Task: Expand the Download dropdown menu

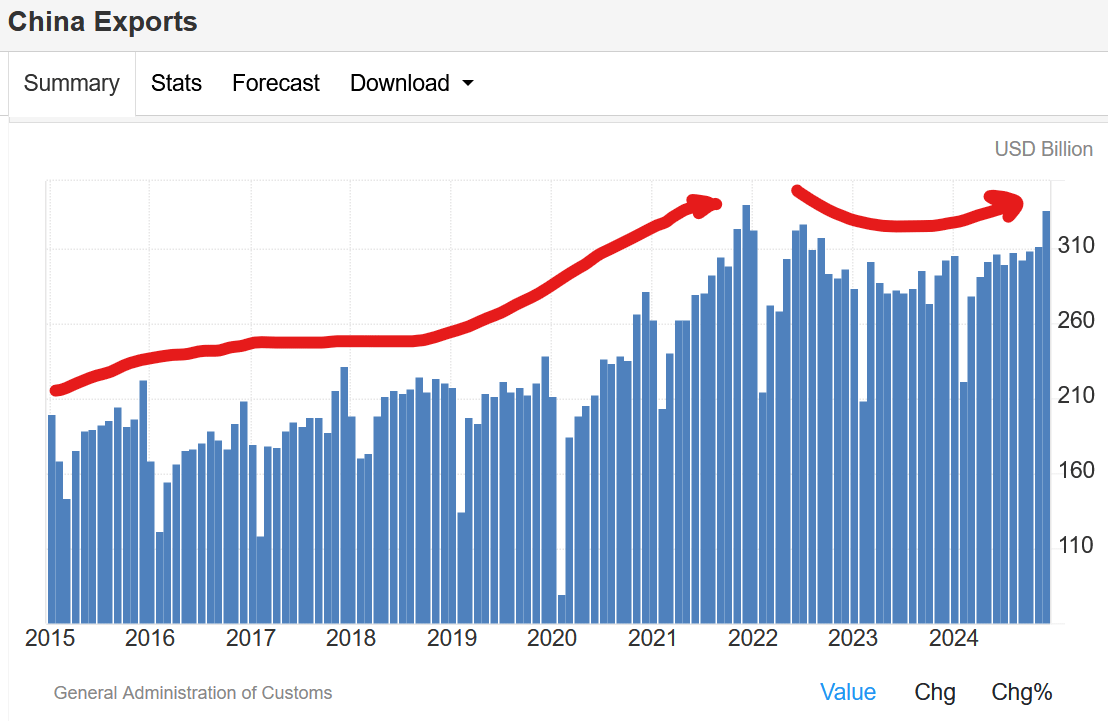Action: pyautogui.click(x=411, y=83)
